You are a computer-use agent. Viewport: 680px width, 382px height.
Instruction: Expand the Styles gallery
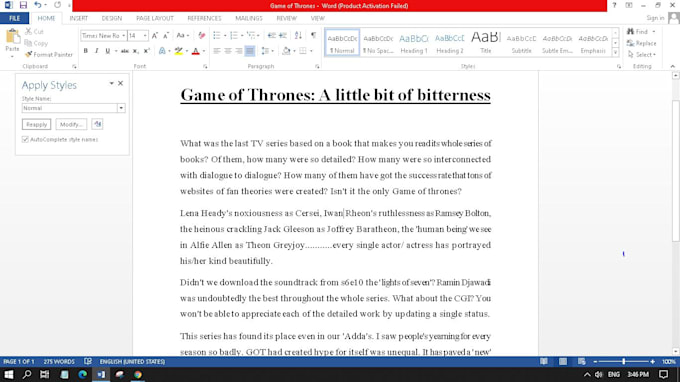click(x=615, y=52)
